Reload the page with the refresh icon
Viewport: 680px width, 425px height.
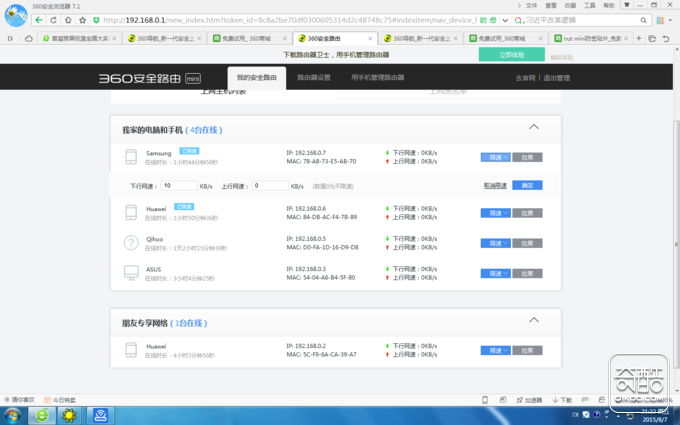click(53, 20)
